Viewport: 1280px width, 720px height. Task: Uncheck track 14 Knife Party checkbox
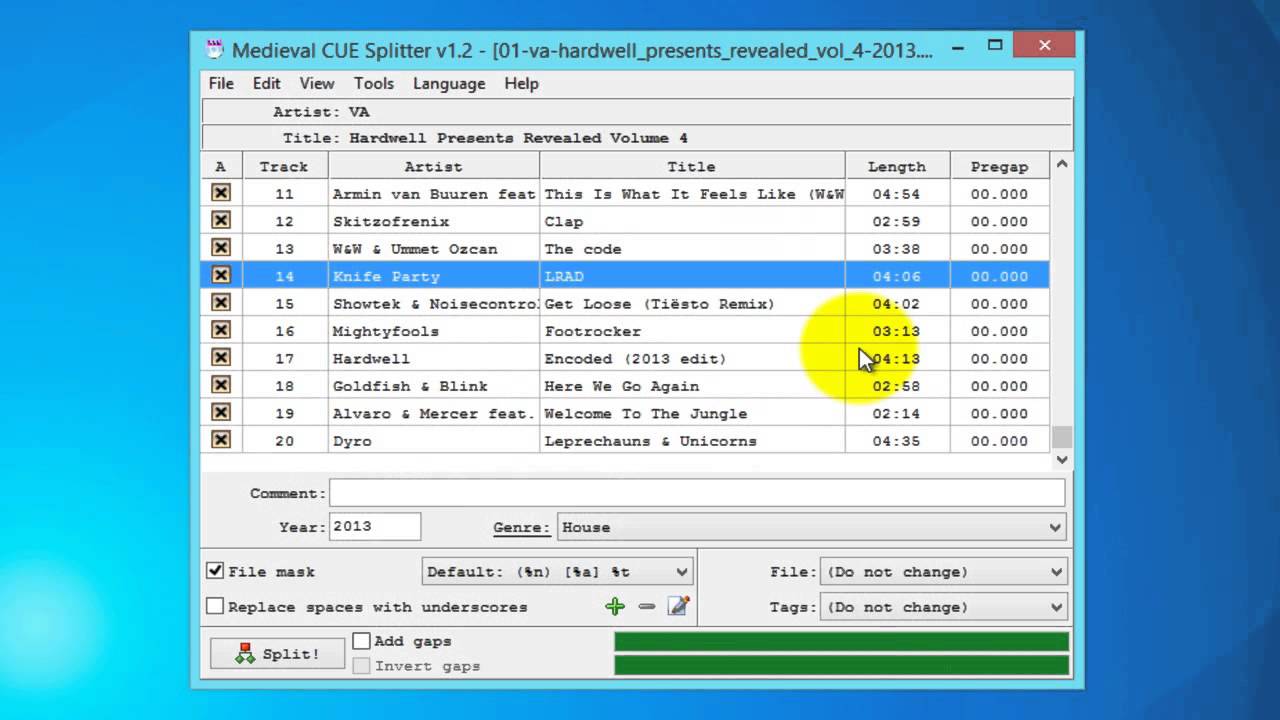(x=221, y=275)
